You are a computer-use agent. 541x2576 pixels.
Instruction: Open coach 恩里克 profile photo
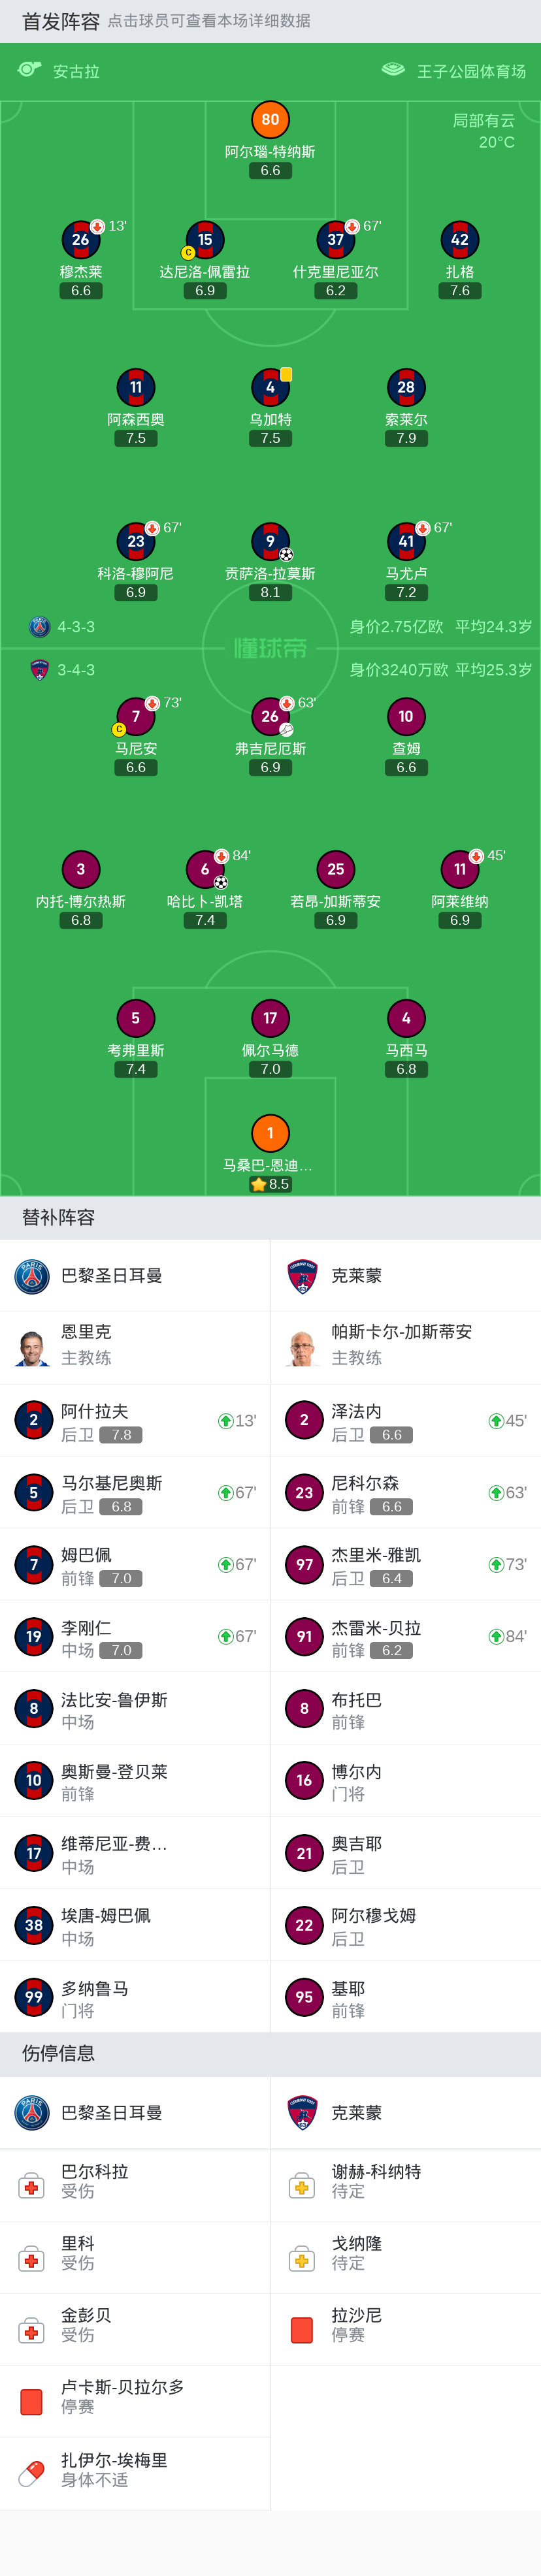tap(32, 1346)
